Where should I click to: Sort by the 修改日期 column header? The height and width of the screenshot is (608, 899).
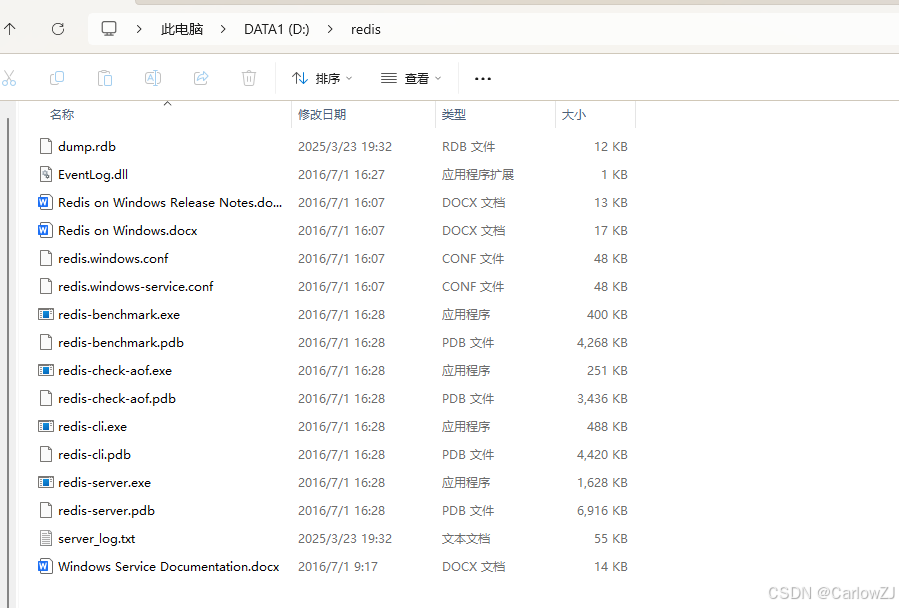322,115
